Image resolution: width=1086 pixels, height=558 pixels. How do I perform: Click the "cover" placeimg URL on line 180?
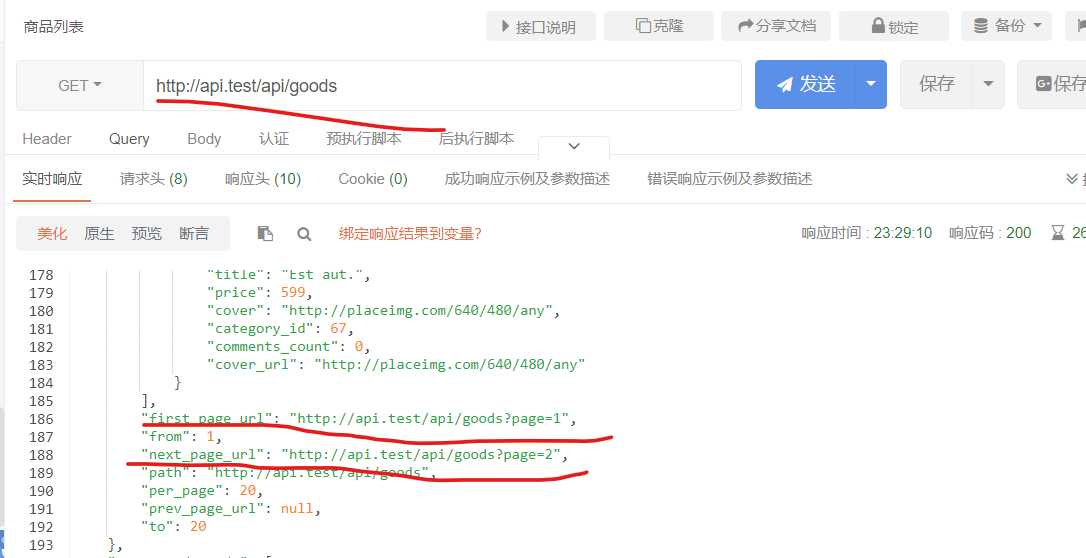pyautogui.click(x=418, y=310)
